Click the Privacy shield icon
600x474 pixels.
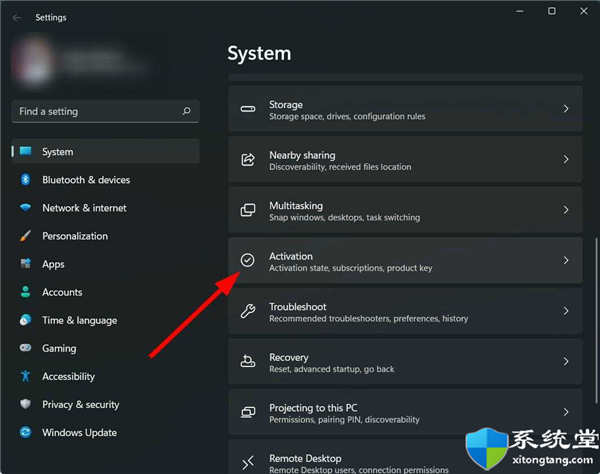coord(26,404)
